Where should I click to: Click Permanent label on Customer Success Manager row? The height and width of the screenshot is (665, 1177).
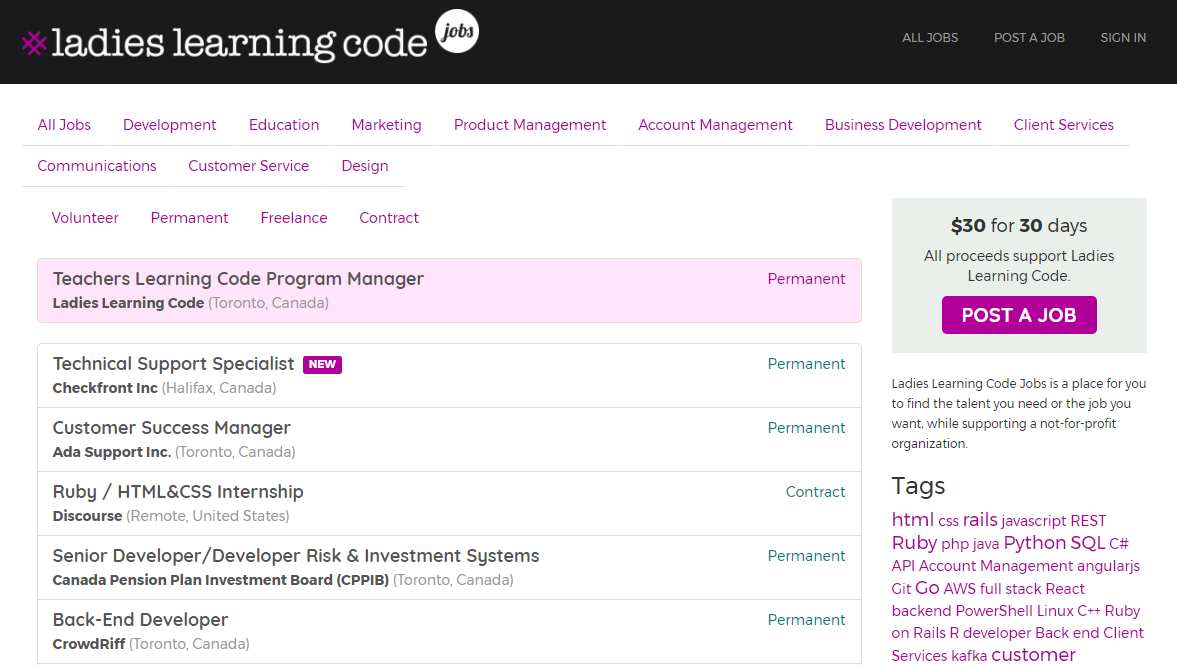point(806,428)
